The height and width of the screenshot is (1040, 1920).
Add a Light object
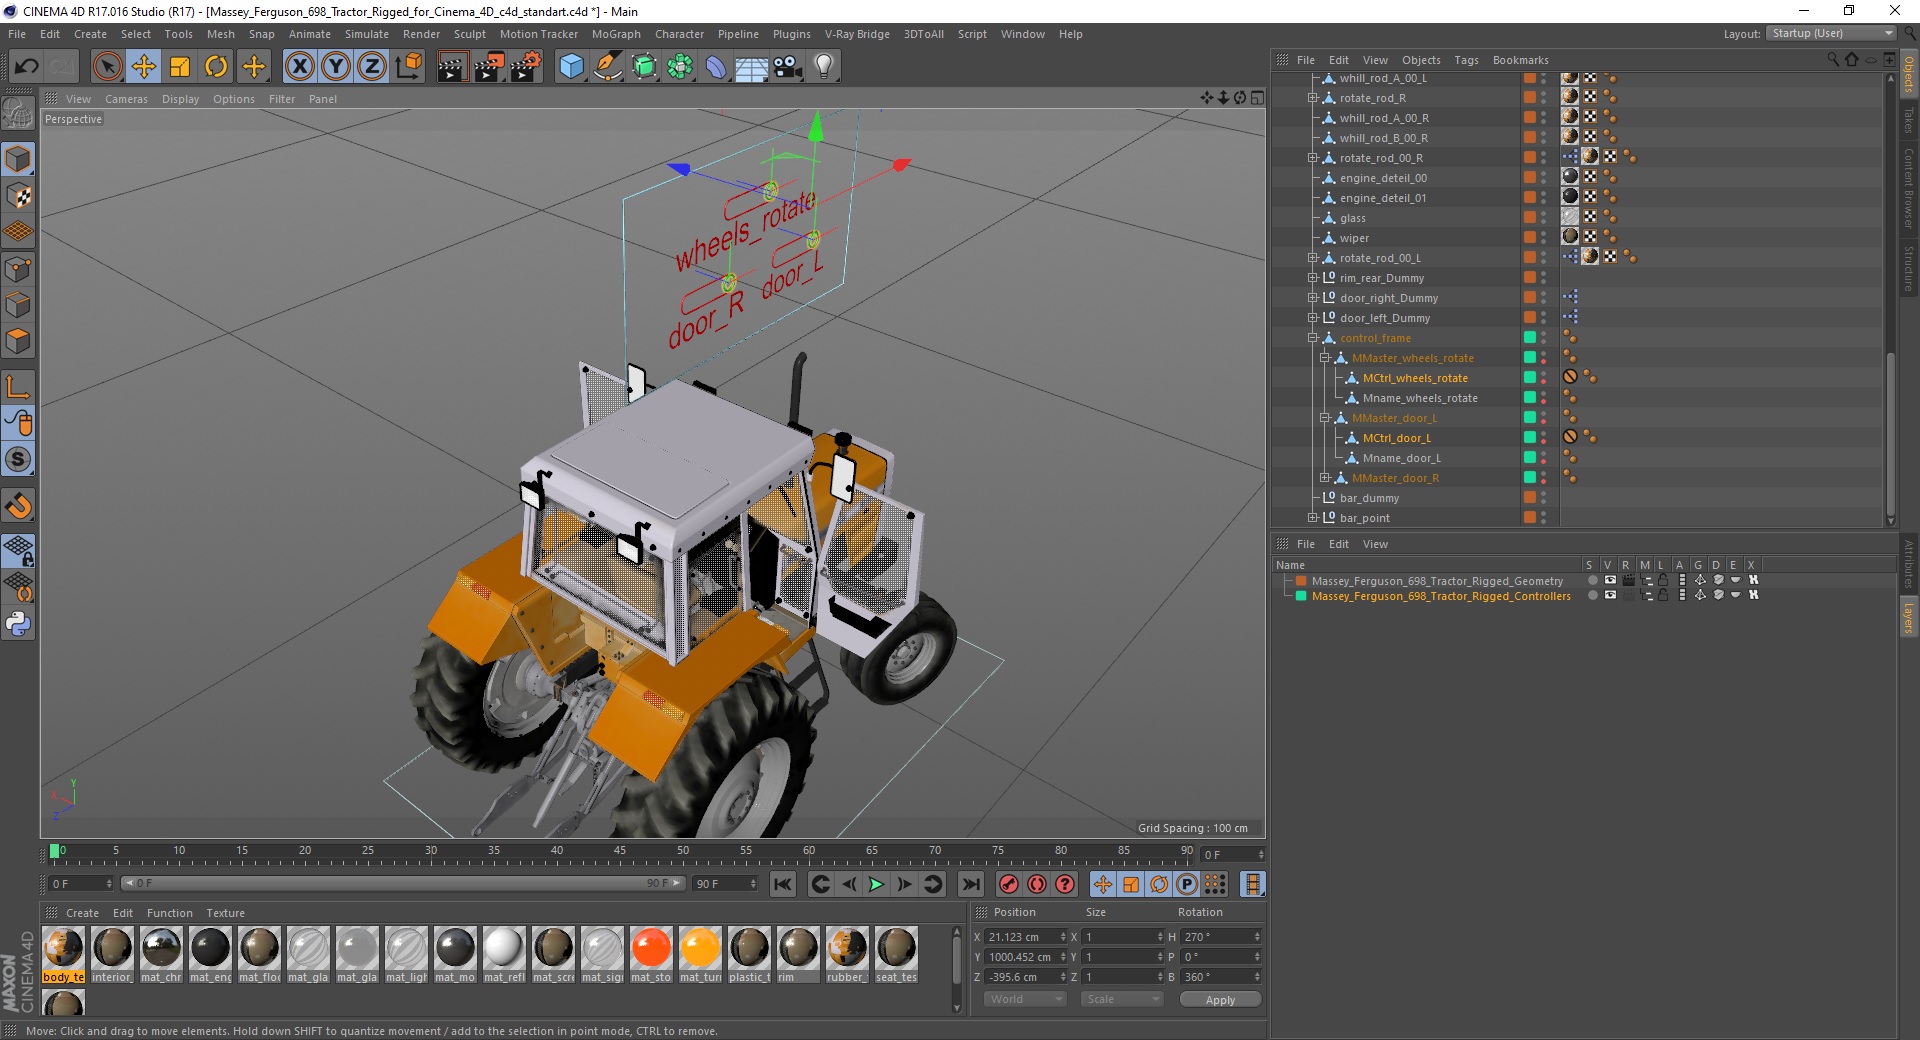[x=824, y=67]
